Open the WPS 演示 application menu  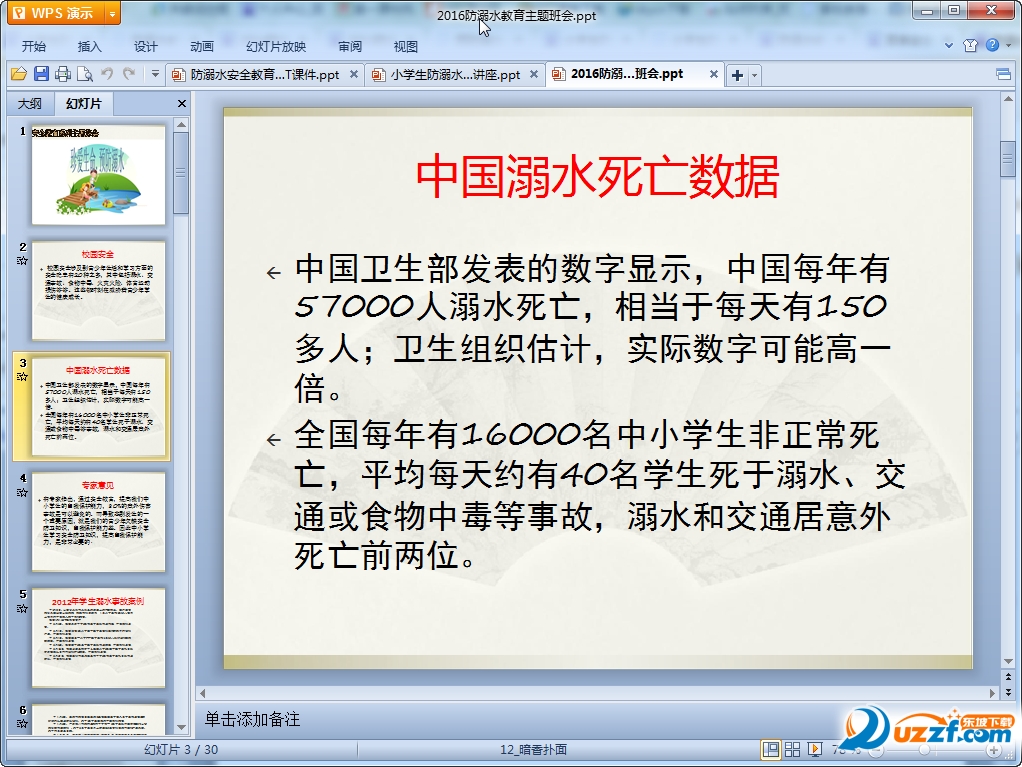[56, 13]
